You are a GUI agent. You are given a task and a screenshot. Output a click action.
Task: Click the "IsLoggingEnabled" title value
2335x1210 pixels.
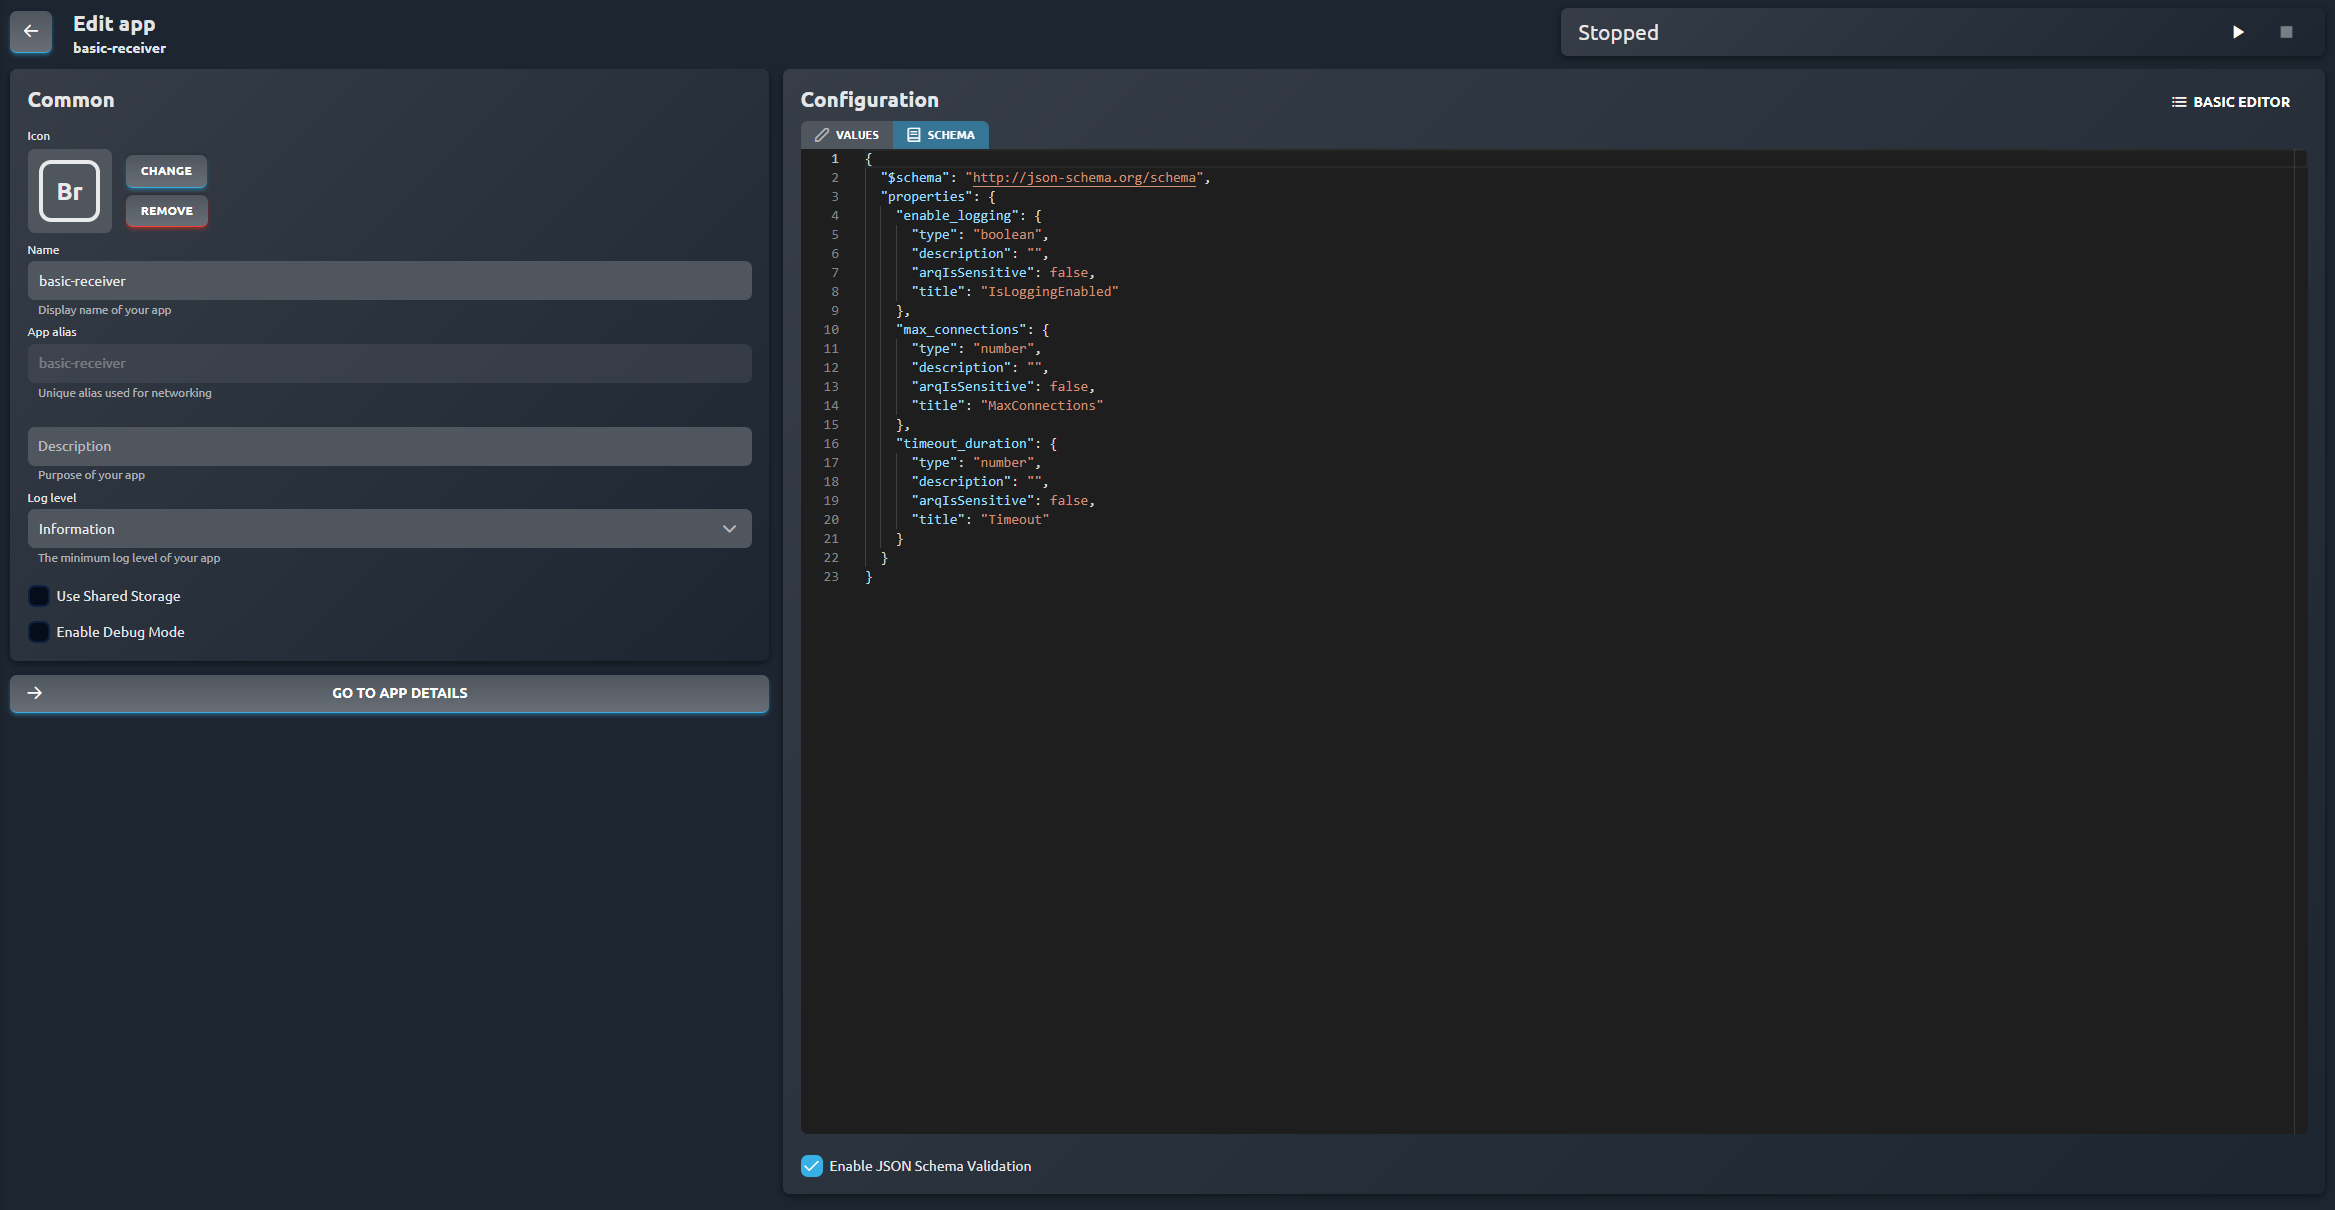pyautogui.click(x=1049, y=292)
